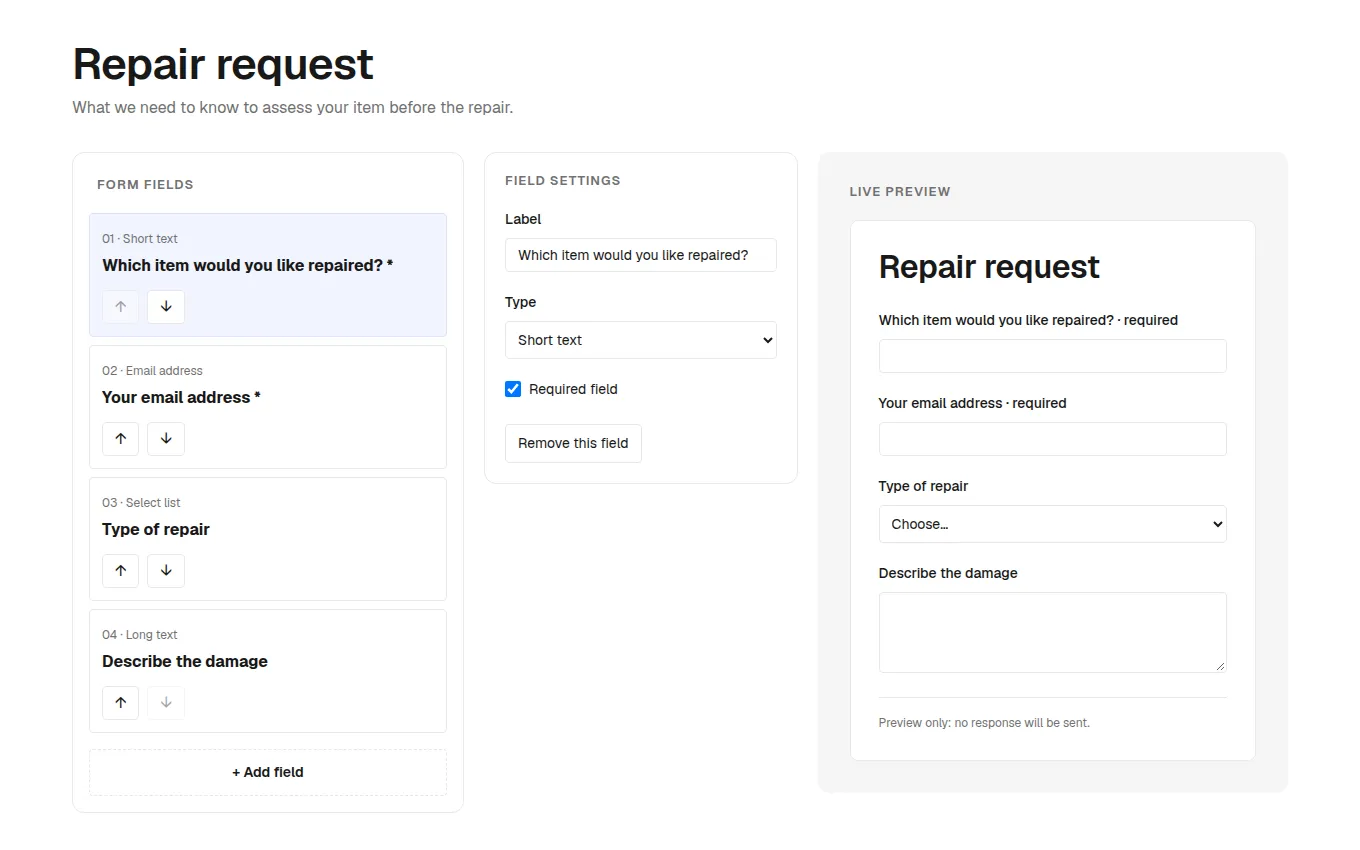Select the 'Describe the damage' field card title
The width and height of the screenshot is (1360, 850).
[185, 661]
